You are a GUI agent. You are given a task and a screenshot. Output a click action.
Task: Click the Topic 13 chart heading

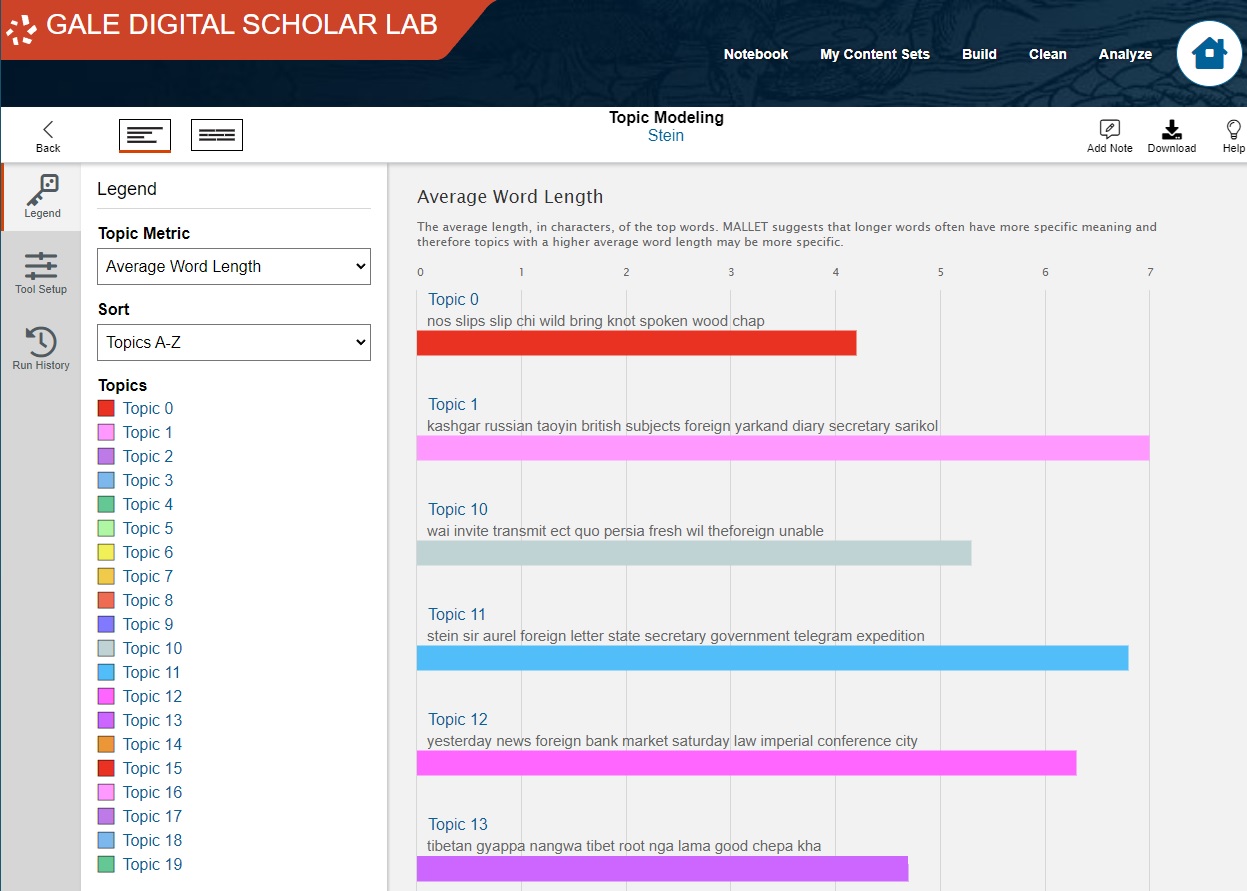coord(458,824)
